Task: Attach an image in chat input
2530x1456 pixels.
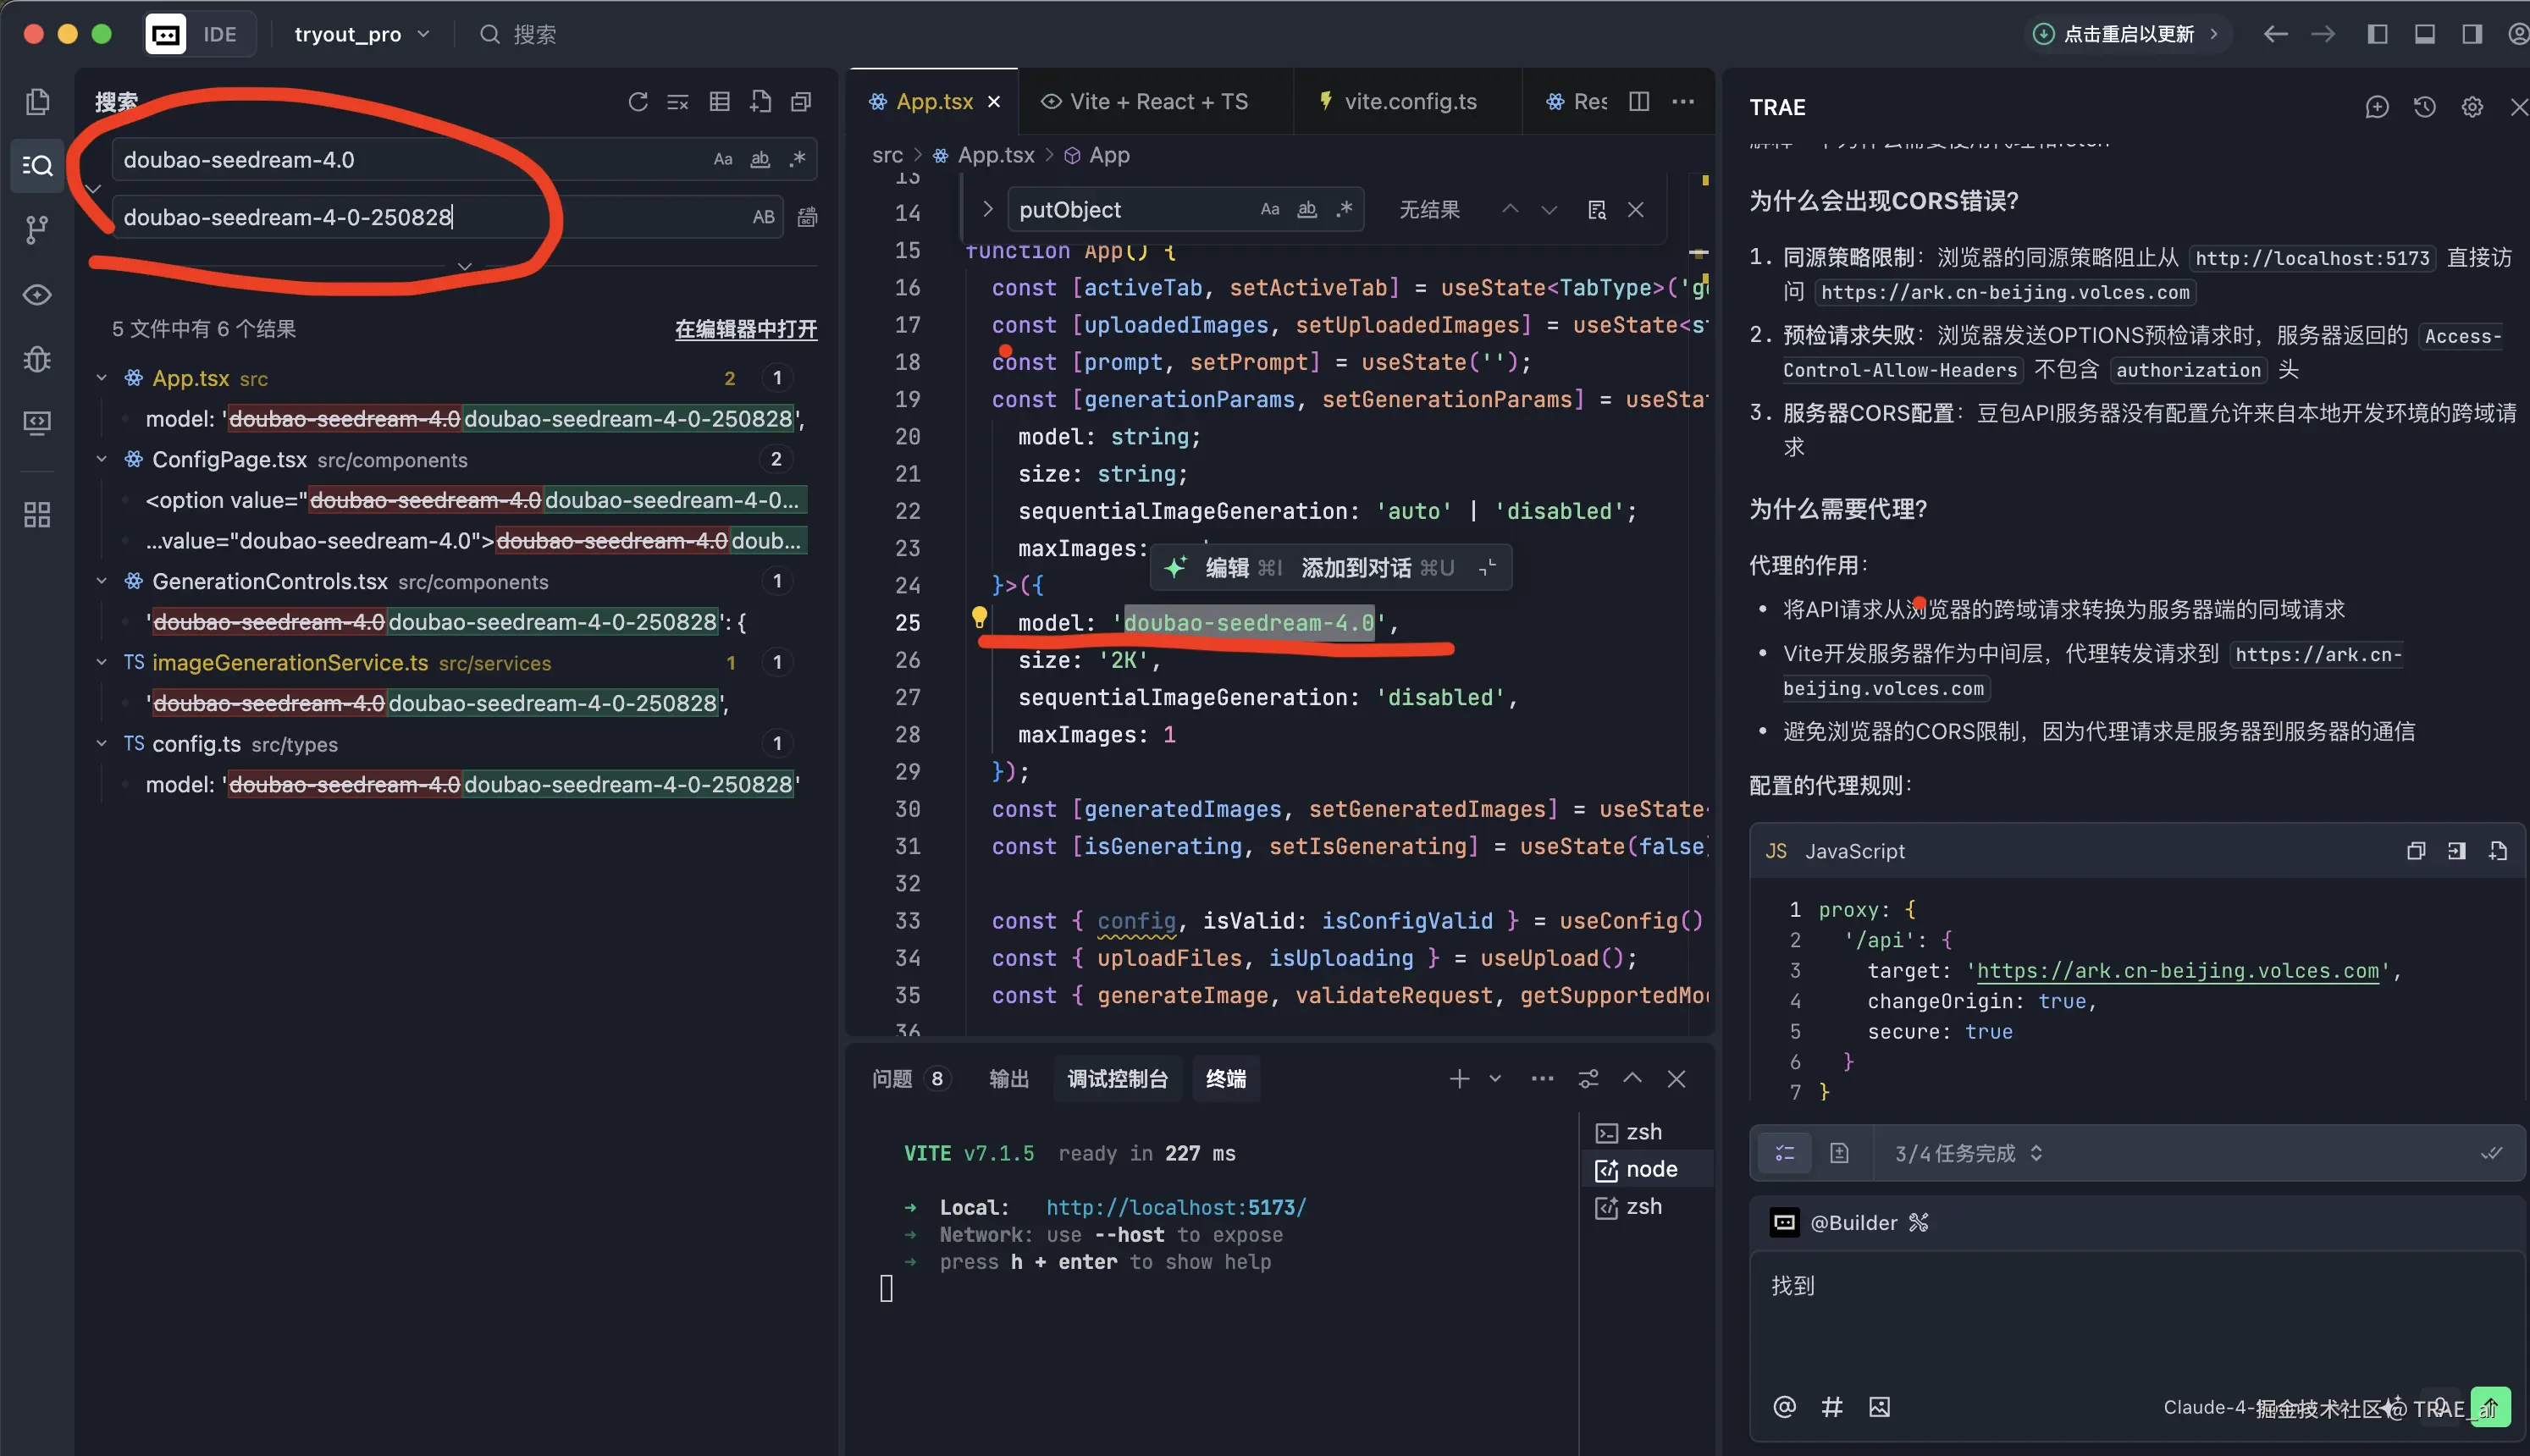Action: 1879,1407
